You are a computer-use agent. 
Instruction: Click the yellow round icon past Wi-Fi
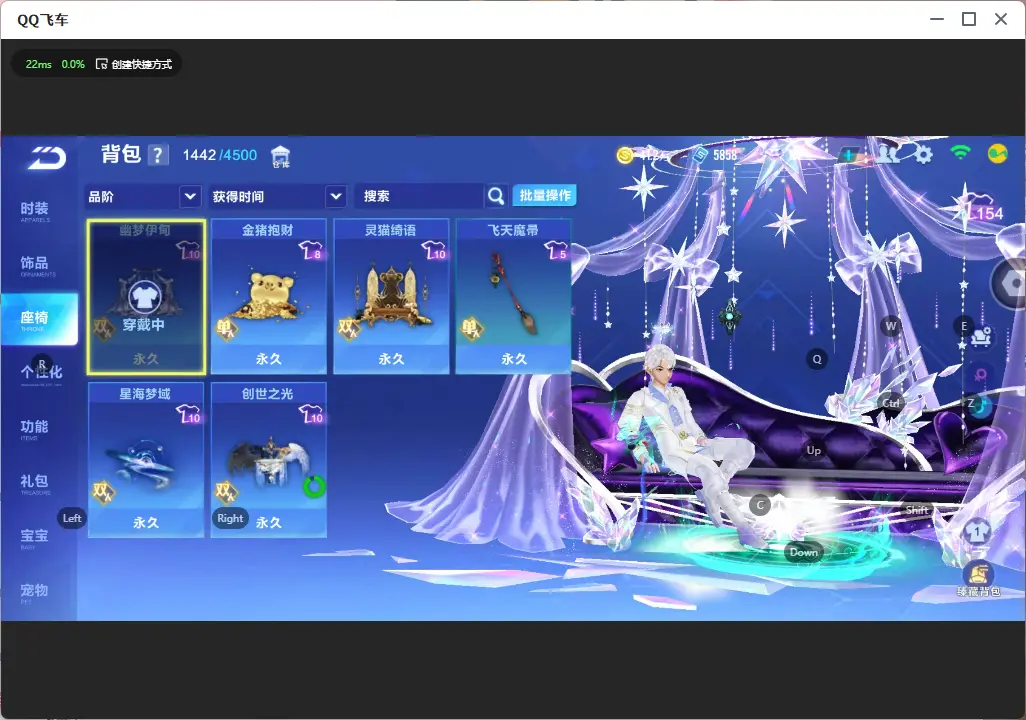tap(997, 154)
